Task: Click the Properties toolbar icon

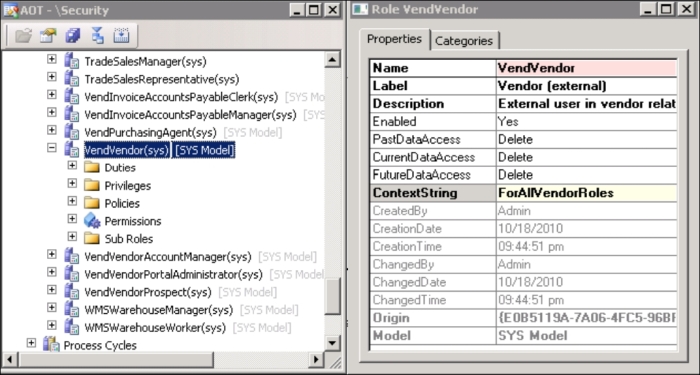Action: [x=48, y=36]
